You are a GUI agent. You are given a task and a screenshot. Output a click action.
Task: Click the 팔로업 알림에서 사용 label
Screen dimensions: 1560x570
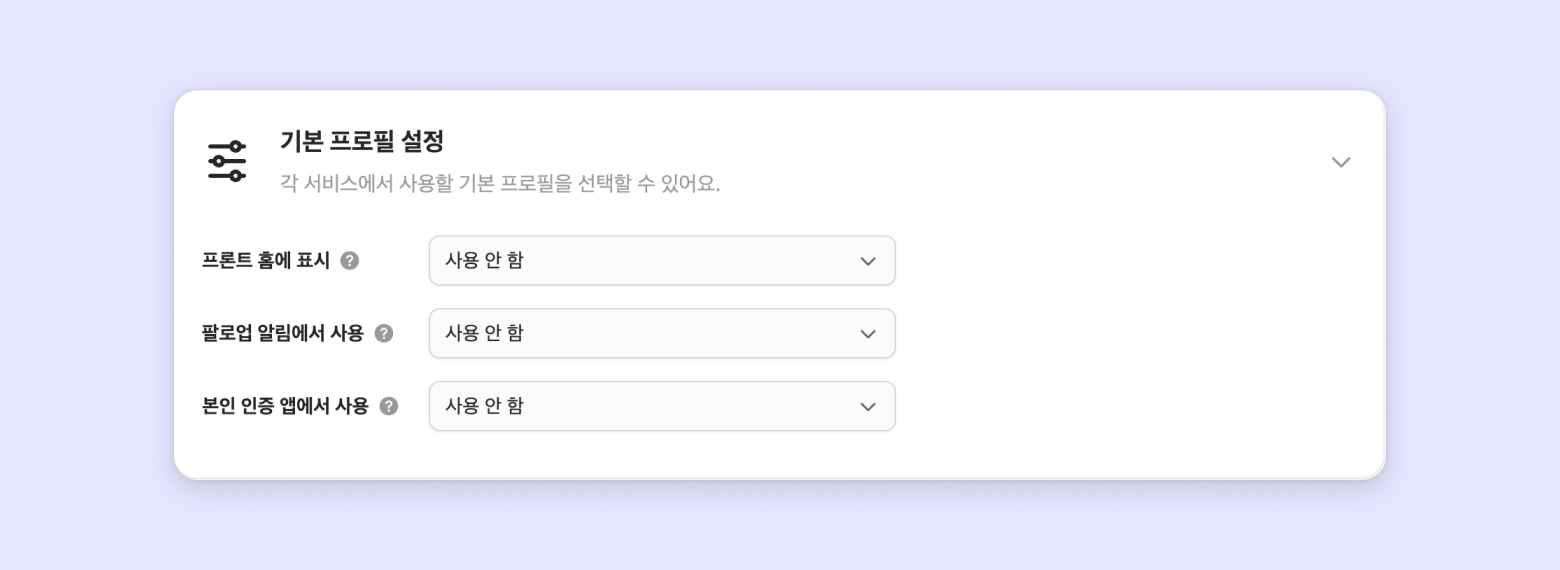tap(282, 334)
